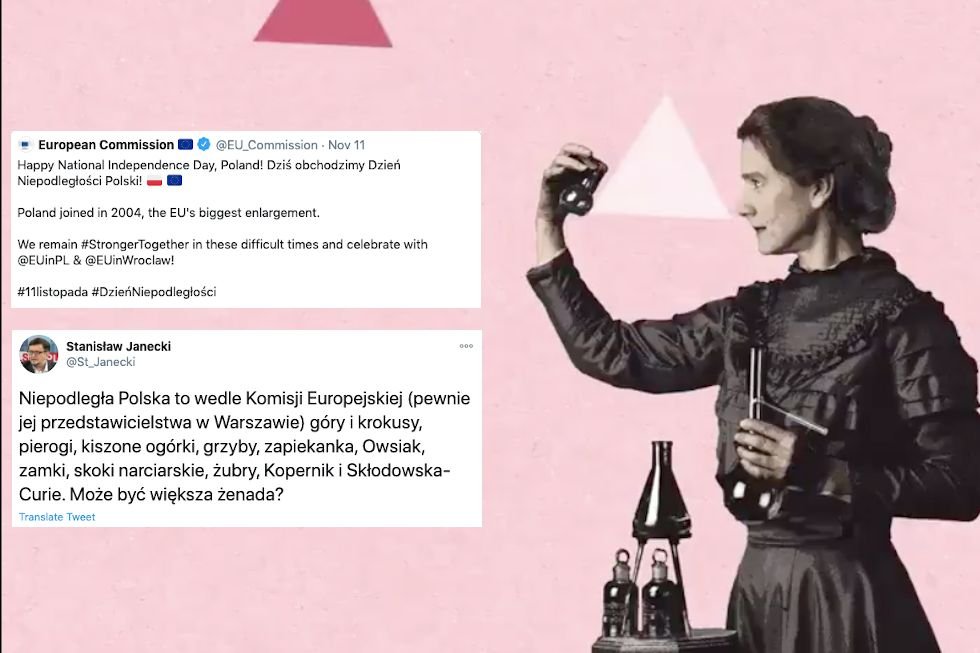980x653 pixels.
Task: Click the EU flag emoji beside European Commission
Action: pyautogui.click(x=186, y=144)
